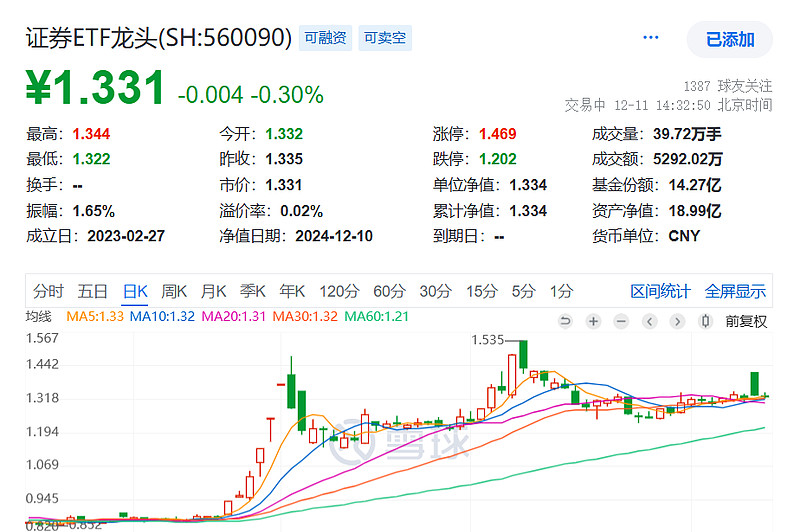The image size is (800, 532).
Task: Click the MA30:1.32 indicator label
Action: (305, 316)
